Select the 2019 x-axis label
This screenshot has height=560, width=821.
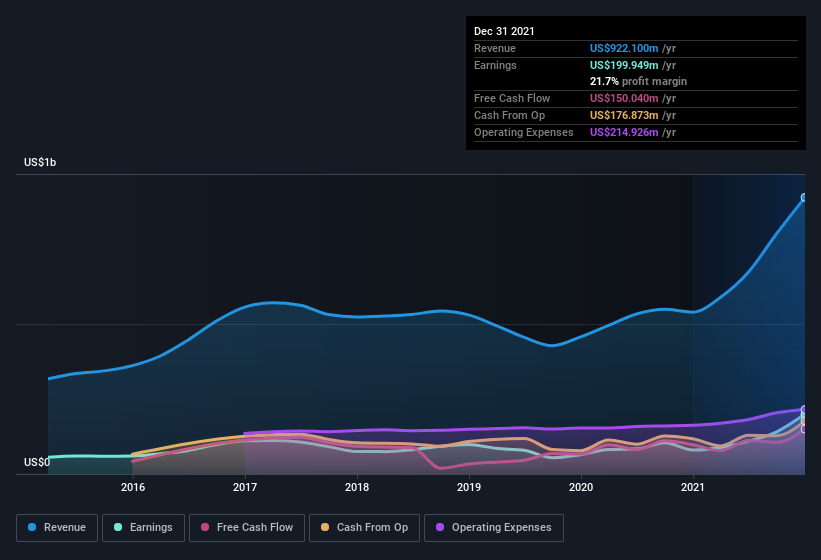(469, 487)
